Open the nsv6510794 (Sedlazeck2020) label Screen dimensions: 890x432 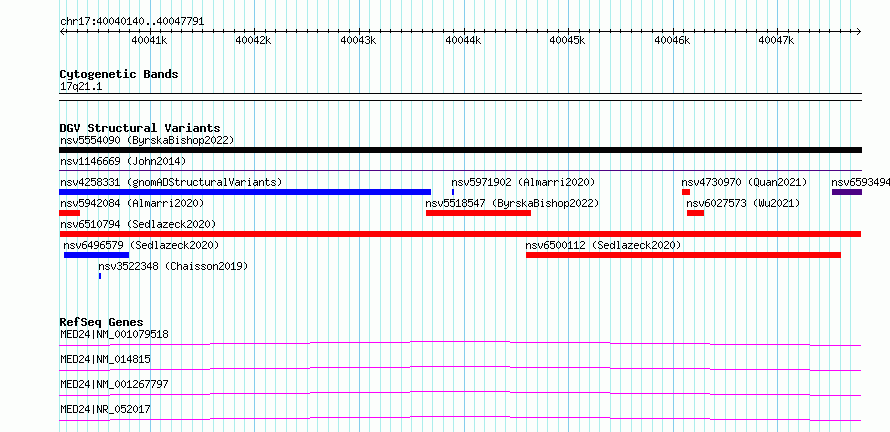click(x=138, y=224)
